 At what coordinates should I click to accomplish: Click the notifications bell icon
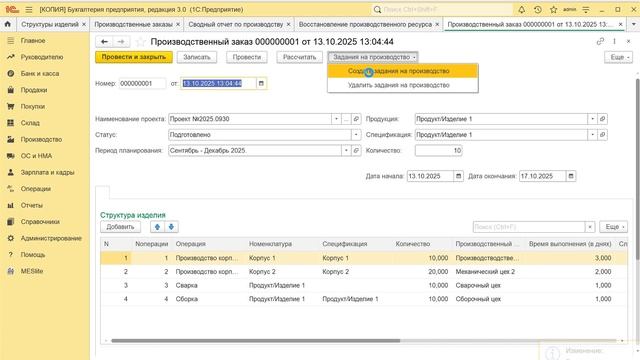tap(522, 9)
